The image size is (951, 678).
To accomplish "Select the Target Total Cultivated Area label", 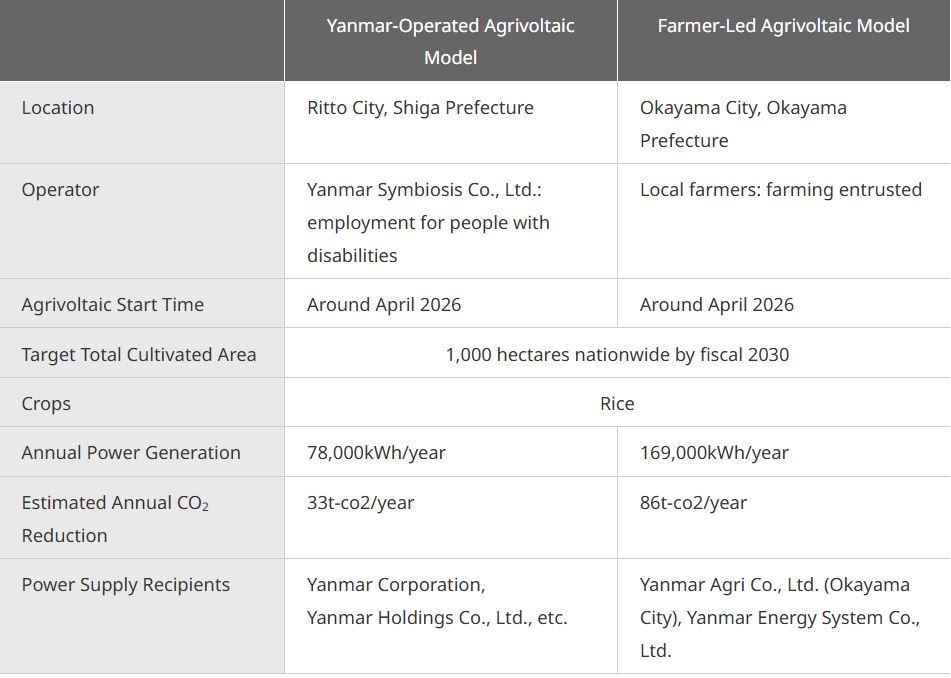I will click(x=138, y=355).
